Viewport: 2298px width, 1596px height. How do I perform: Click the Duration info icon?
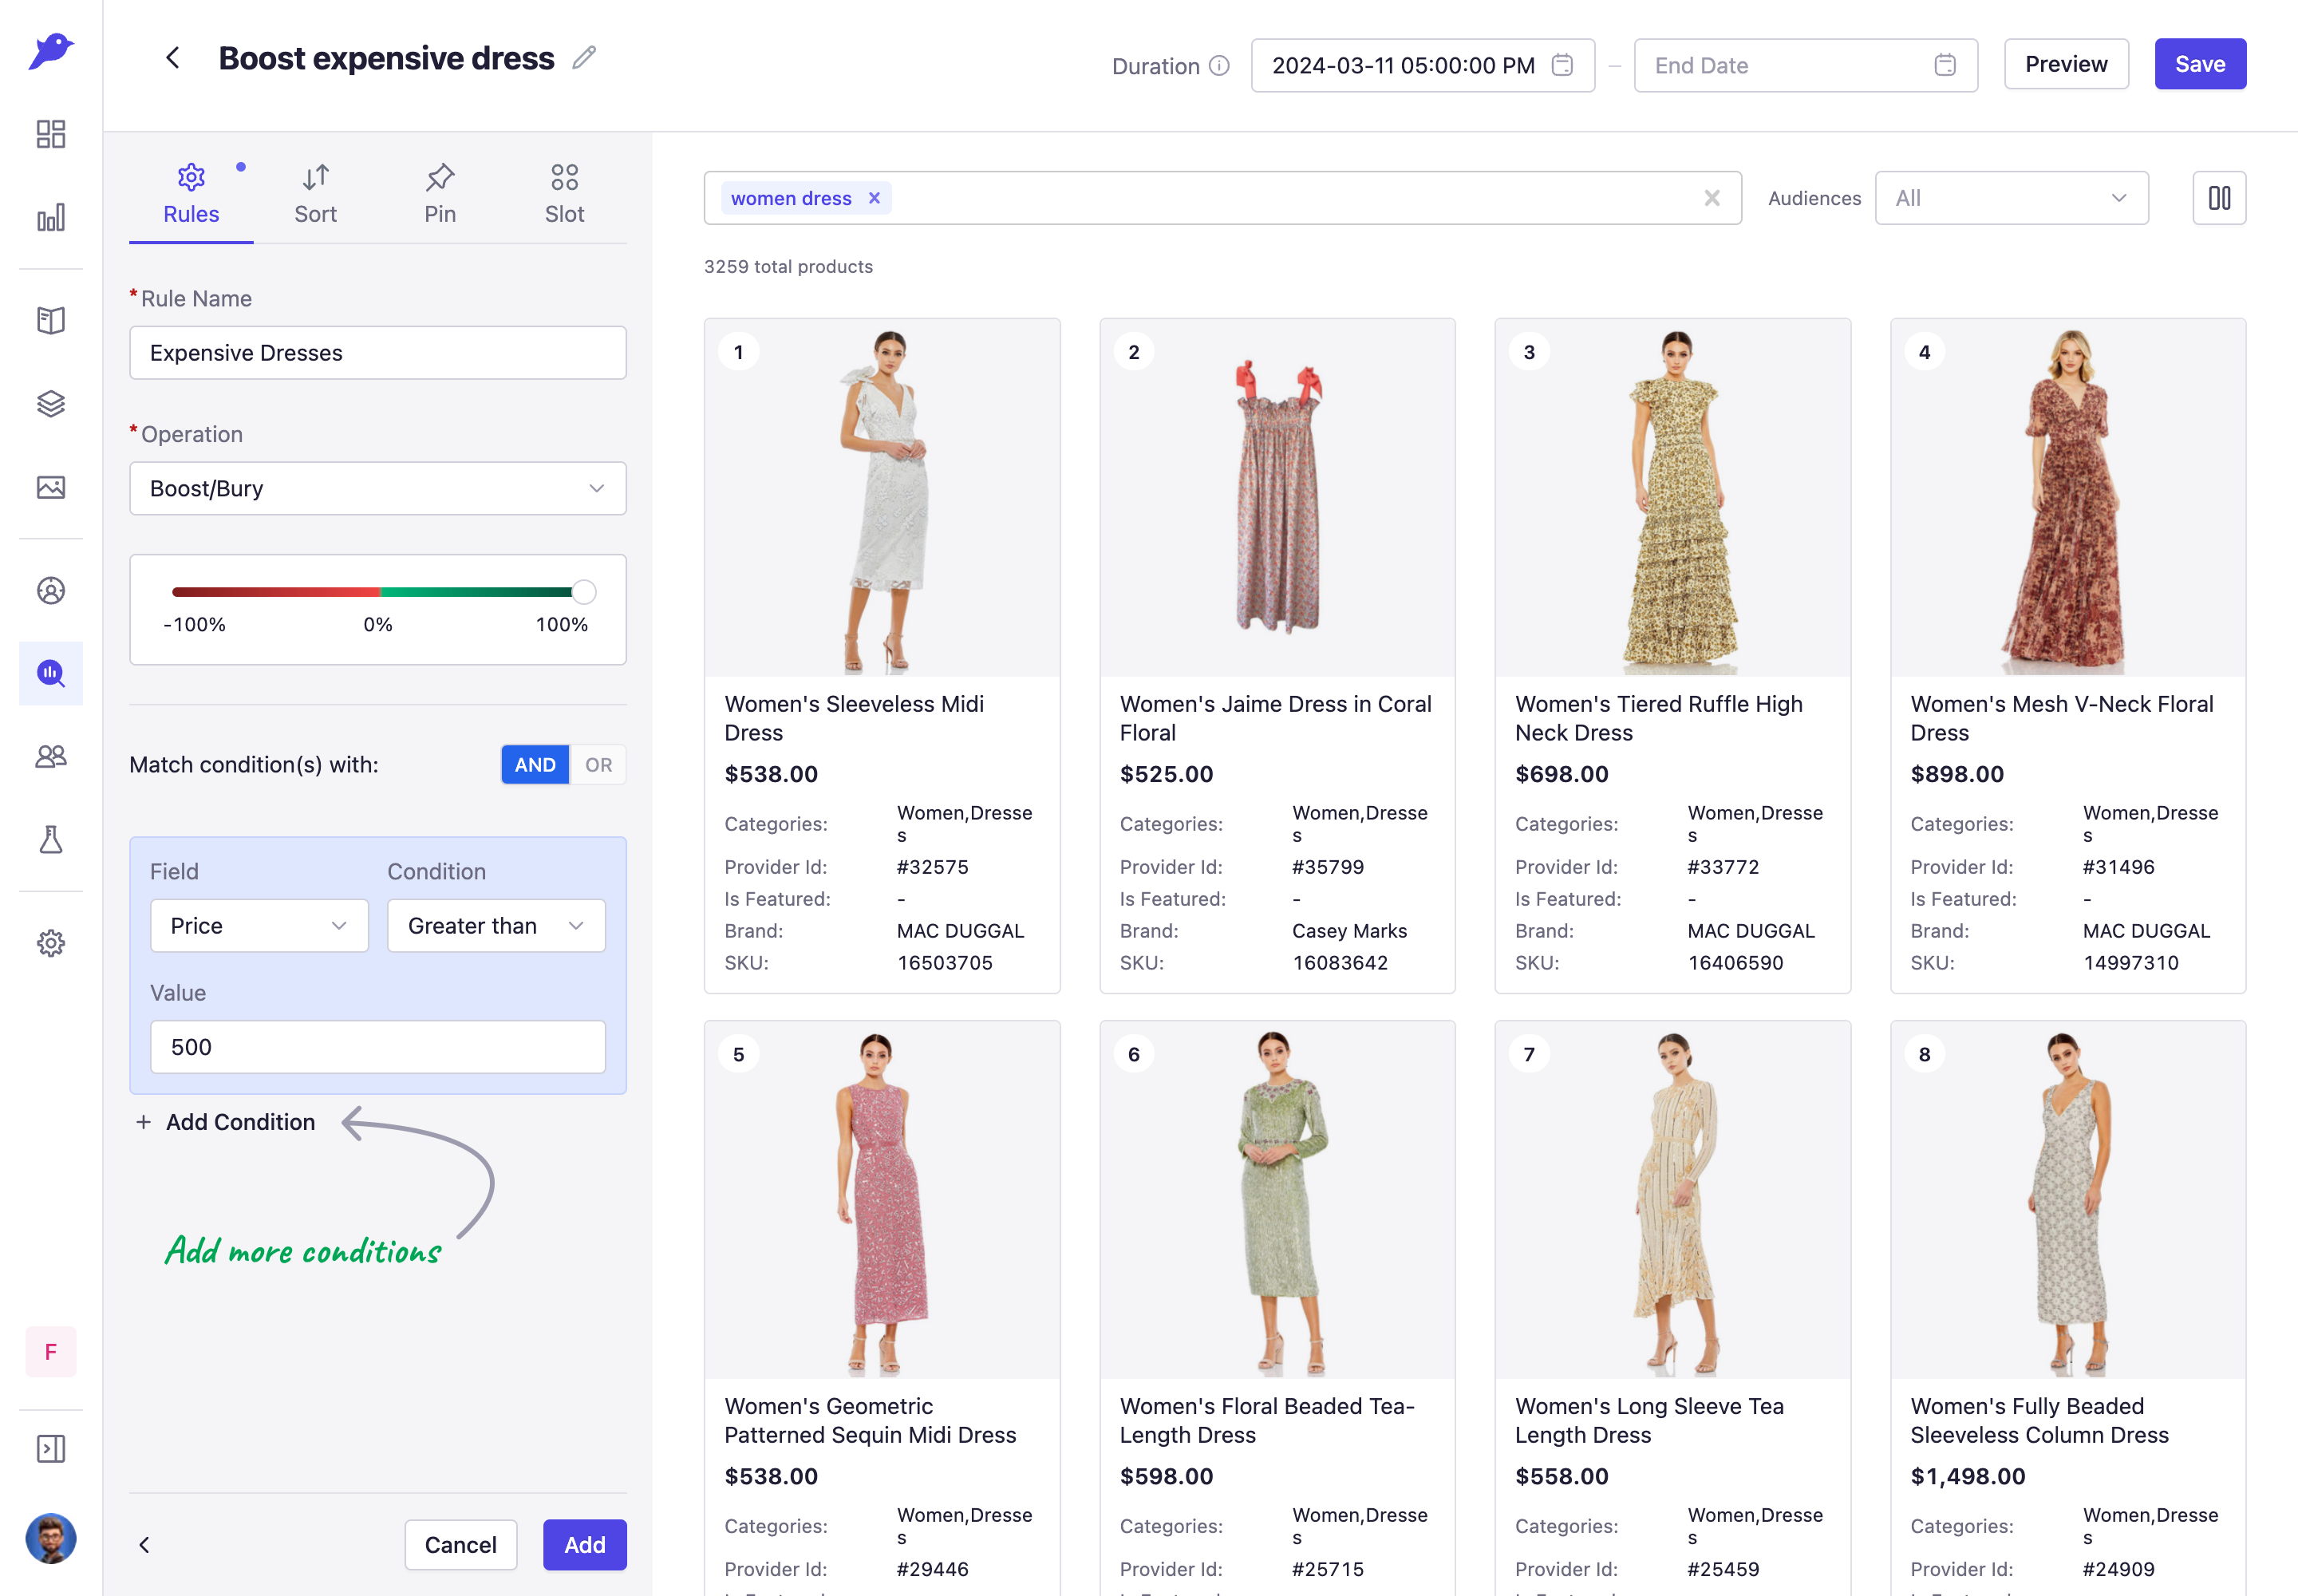point(1219,66)
